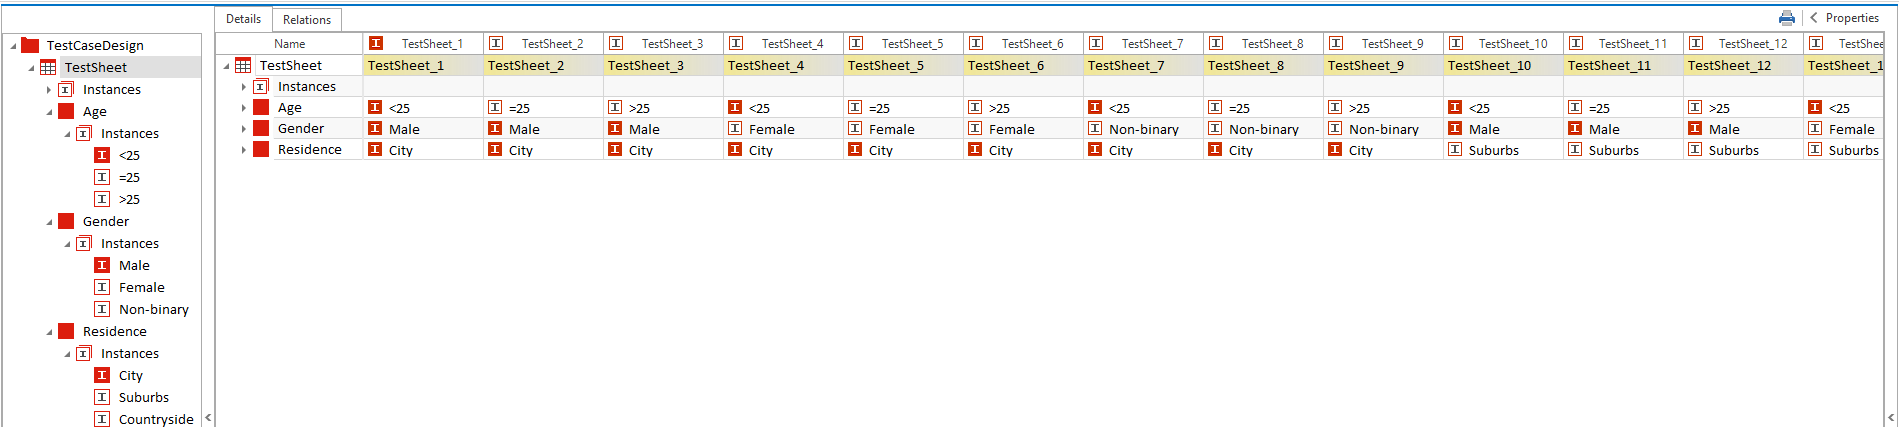This screenshot has width=1899, height=427.
Task: Click the red Residence icon in the grid row
Action: pos(261,149)
